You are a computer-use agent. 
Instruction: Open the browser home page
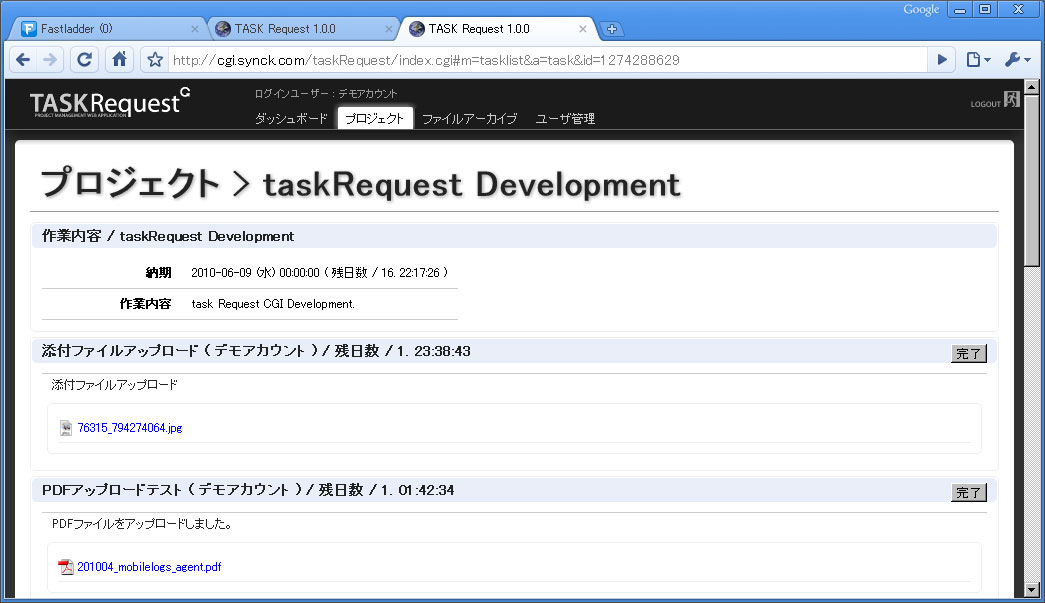pos(119,60)
